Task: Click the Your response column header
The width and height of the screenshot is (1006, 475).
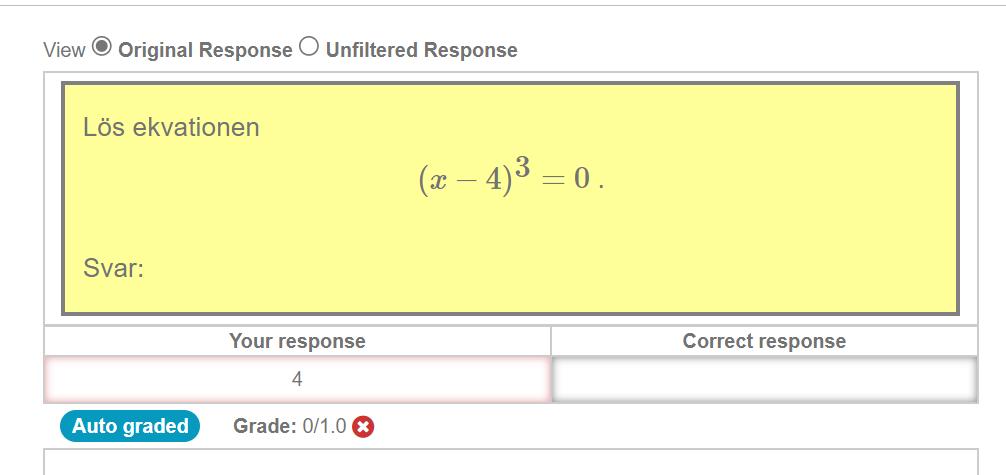Action: click(x=297, y=341)
